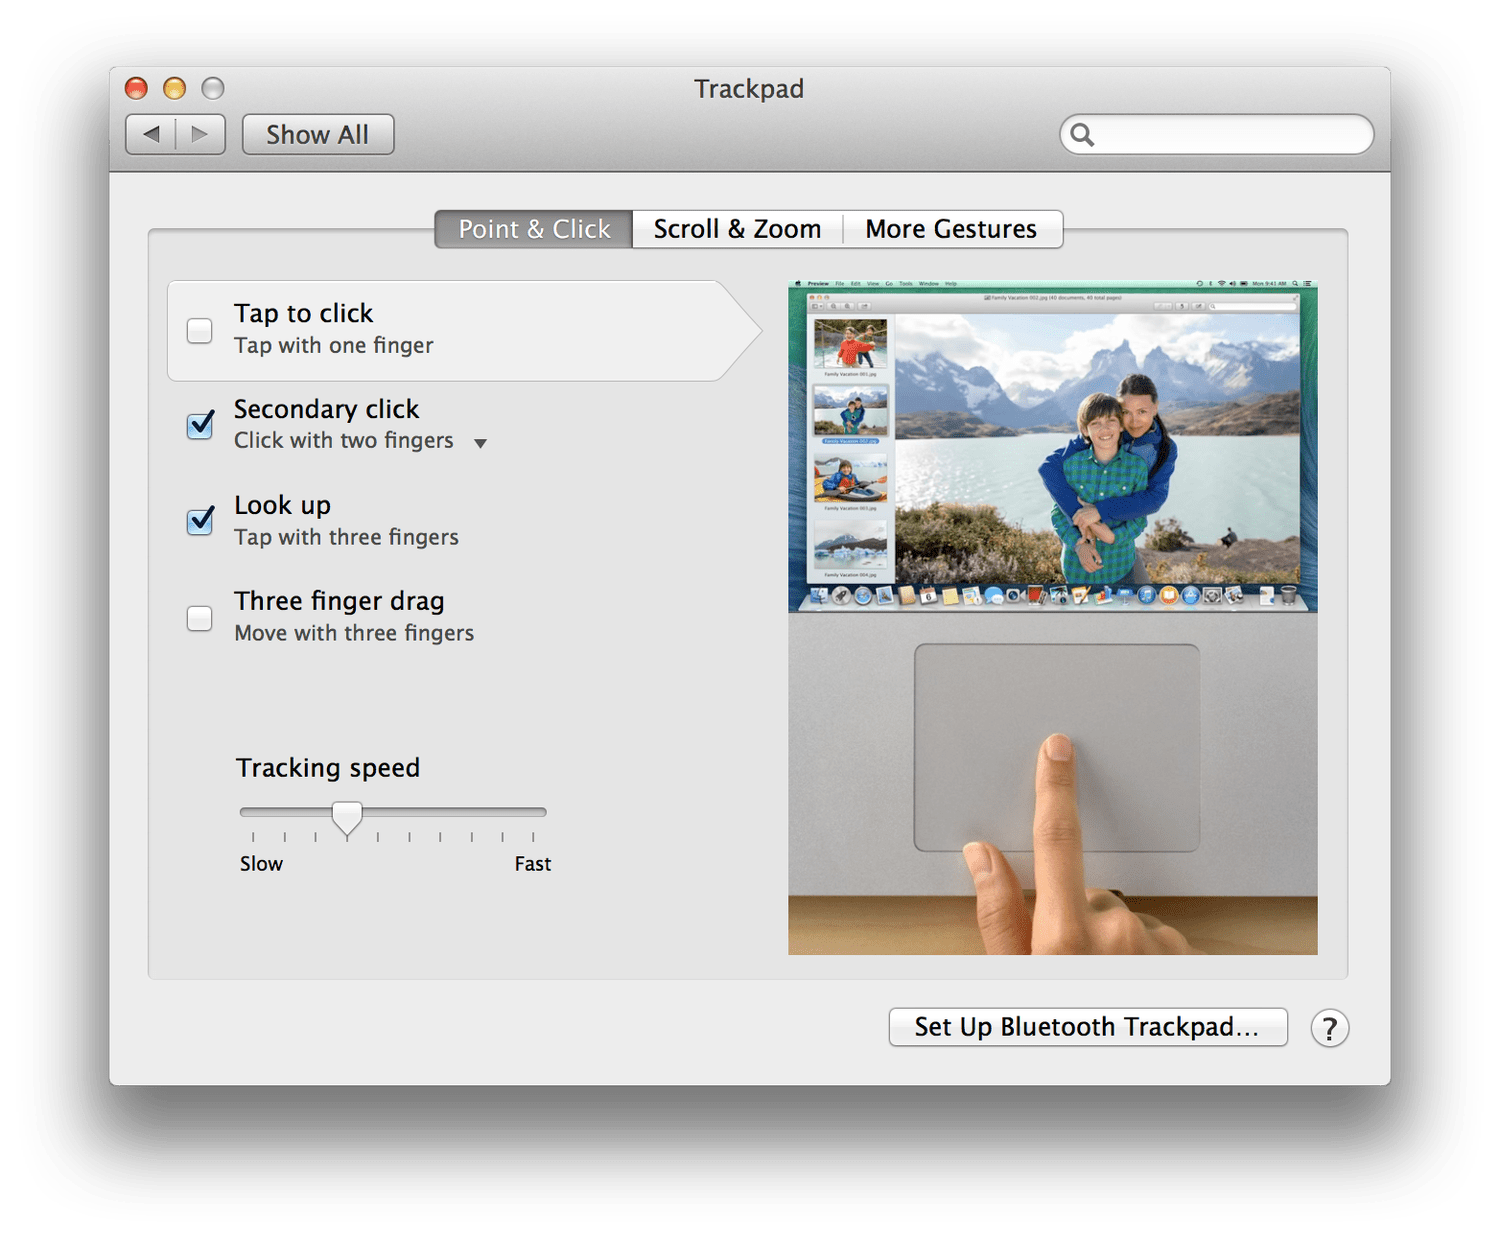
Task: Expand the Click with two fingers dropdown
Action: [x=480, y=443]
